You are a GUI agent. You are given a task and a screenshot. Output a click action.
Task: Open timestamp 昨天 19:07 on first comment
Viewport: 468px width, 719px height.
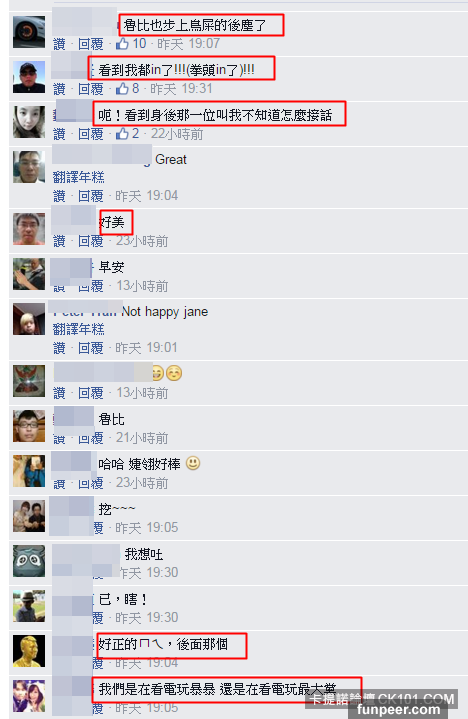click(188, 44)
